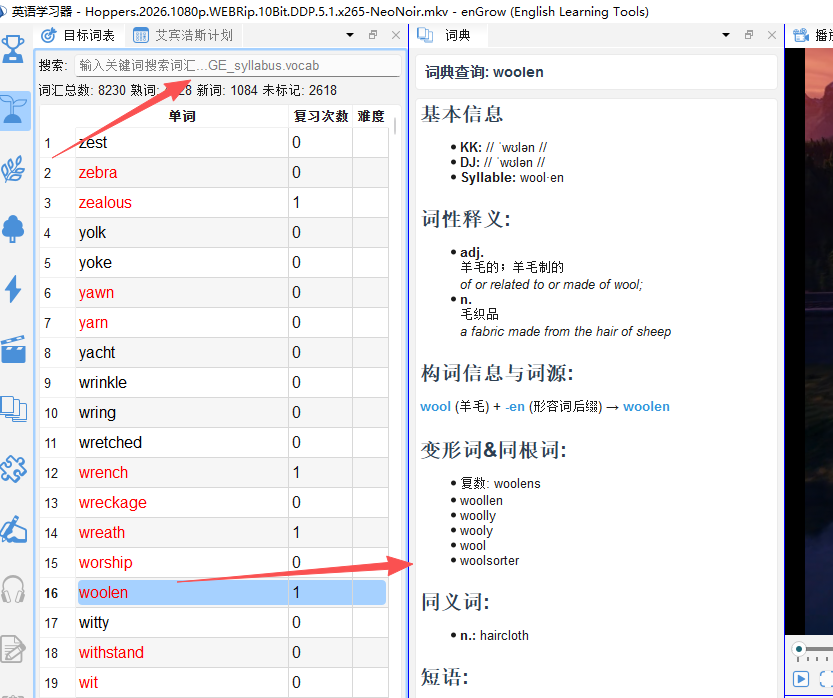Screen dimensions: 833x698
Task: Open the headphones listening sidebar icon
Action: [13, 590]
